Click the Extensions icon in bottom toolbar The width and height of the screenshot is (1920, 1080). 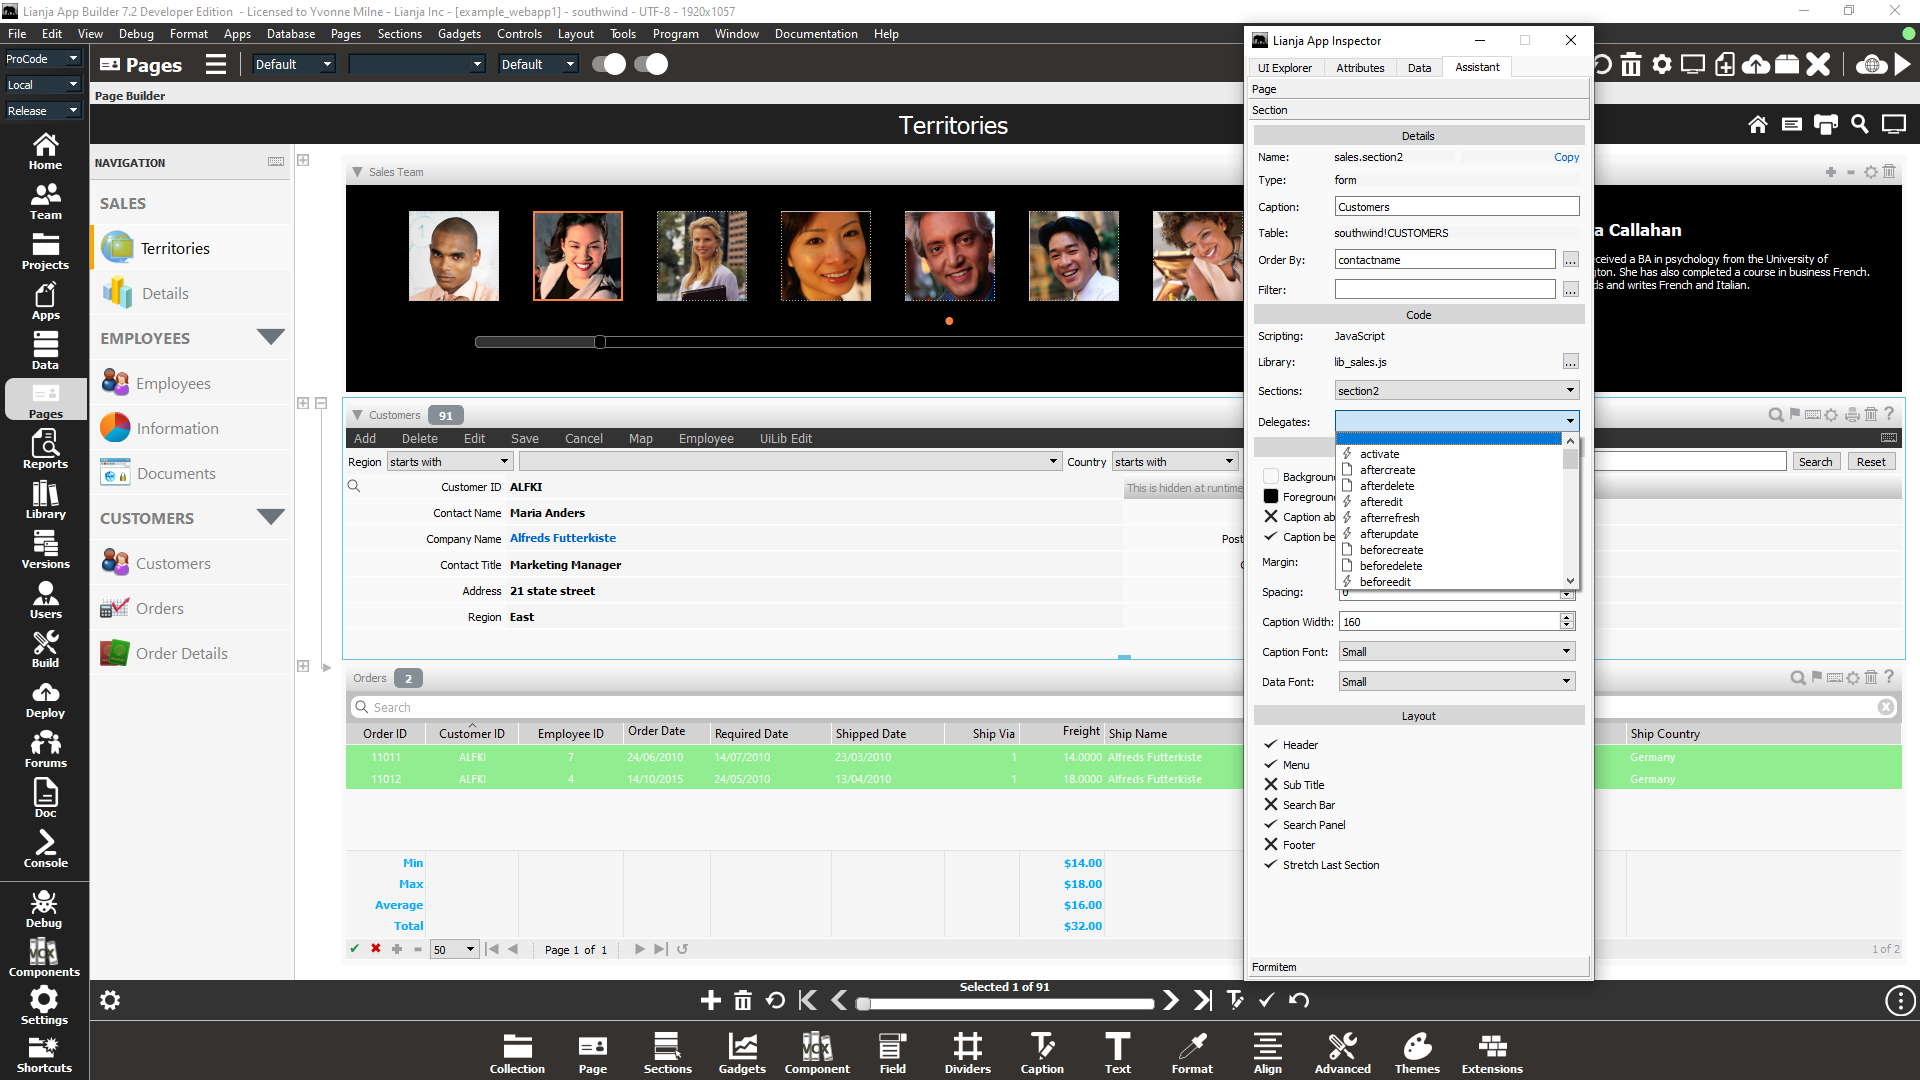point(1492,1053)
